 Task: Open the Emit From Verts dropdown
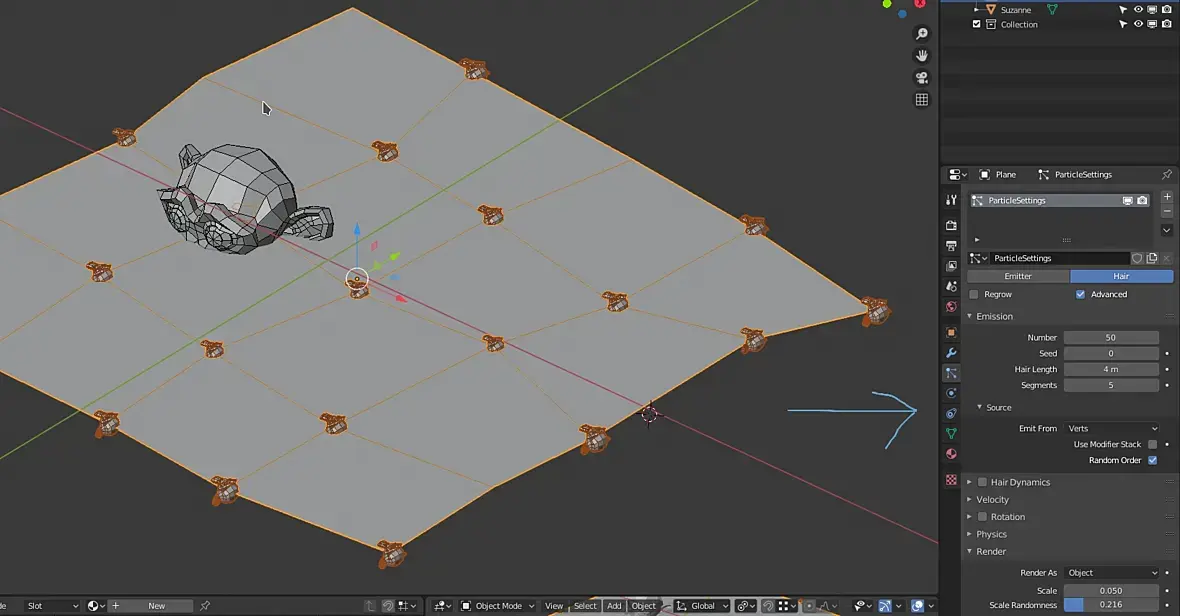coord(1112,429)
